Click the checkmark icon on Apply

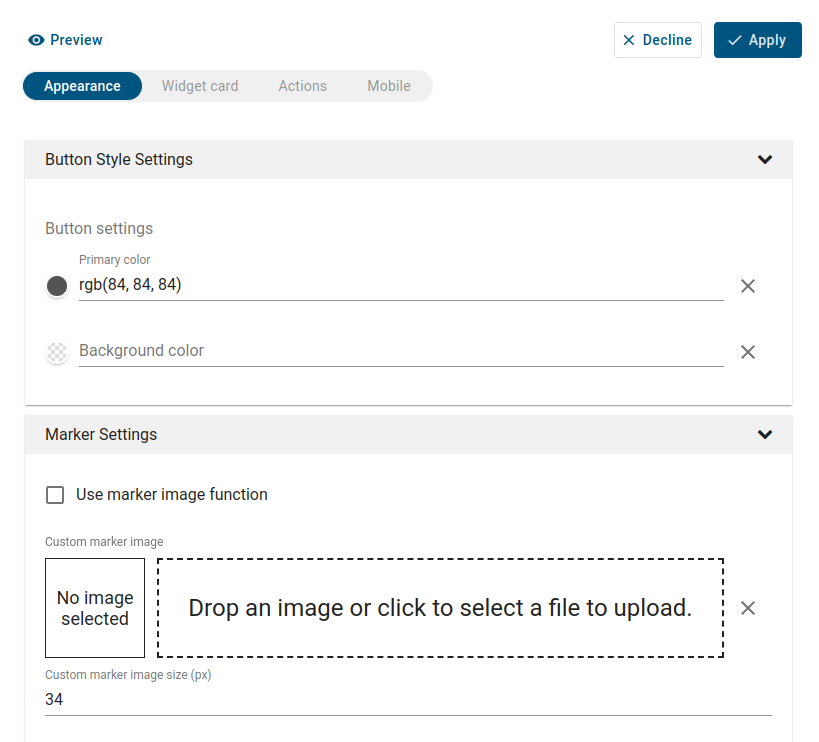click(735, 40)
